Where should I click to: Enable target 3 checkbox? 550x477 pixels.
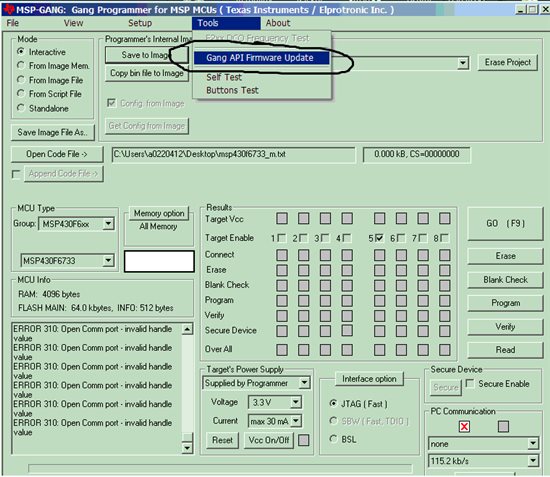tap(325, 238)
